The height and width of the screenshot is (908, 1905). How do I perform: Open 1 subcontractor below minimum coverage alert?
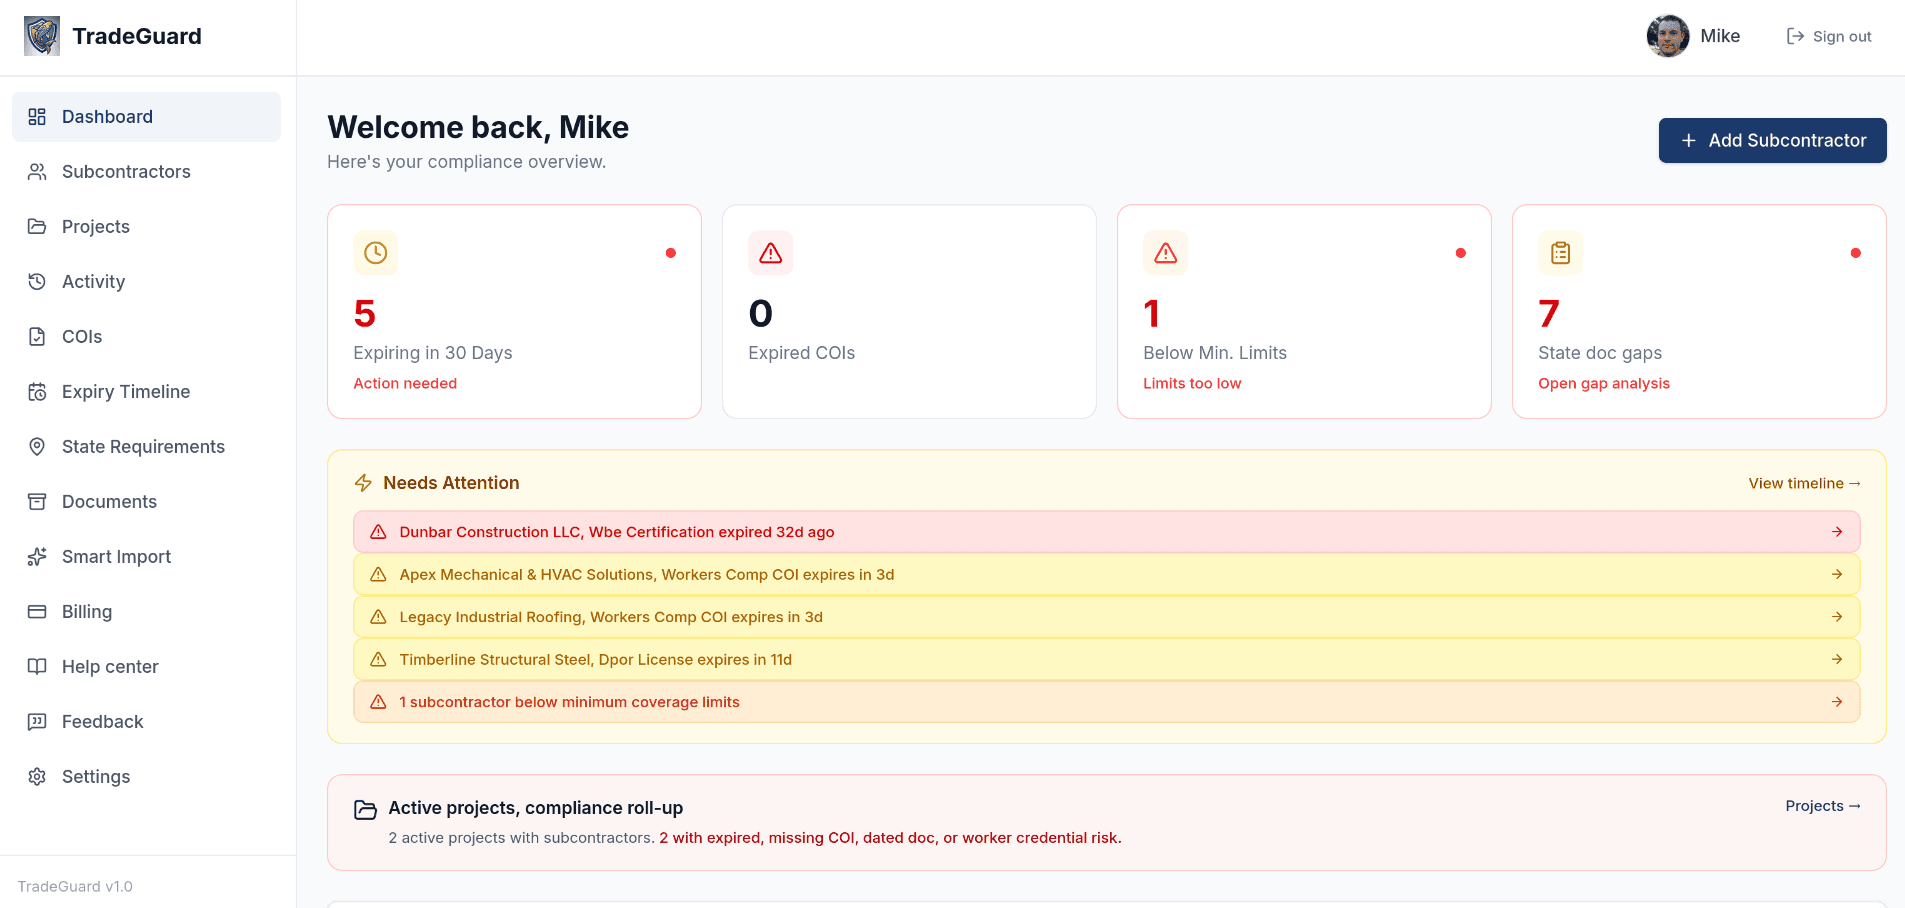tap(1106, 702)
